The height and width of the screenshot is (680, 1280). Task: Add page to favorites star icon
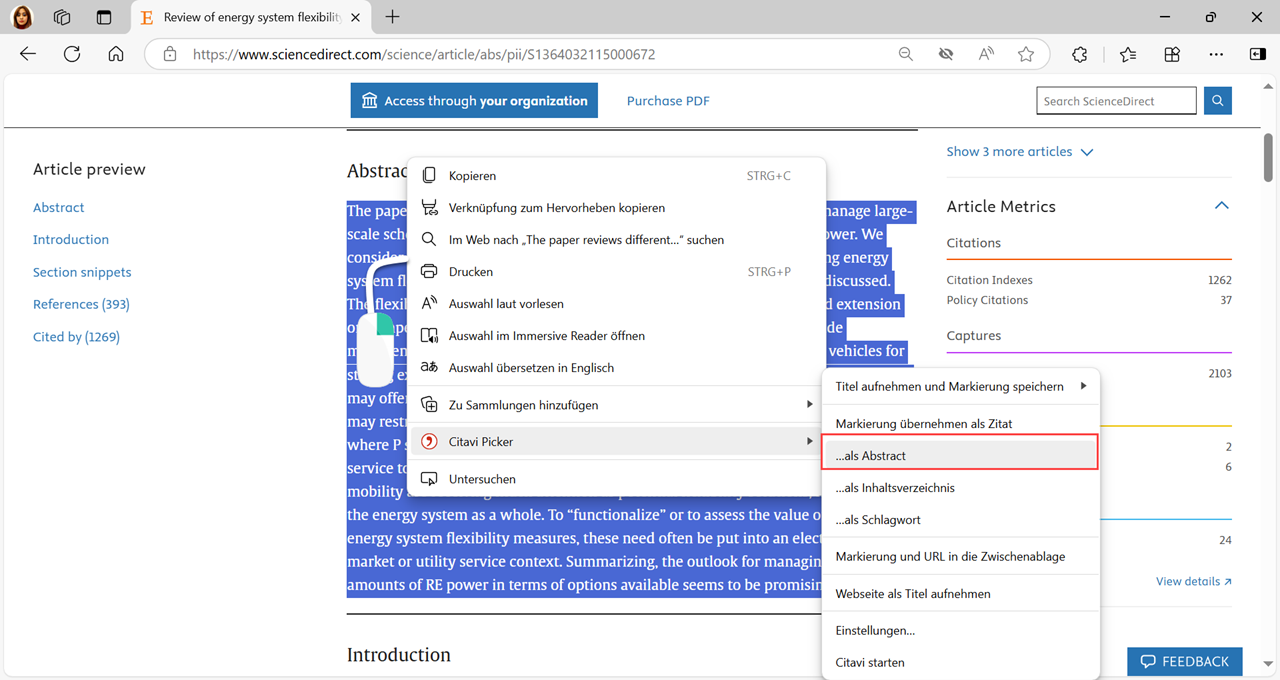pyautogui.click(x=1025, y=54)
